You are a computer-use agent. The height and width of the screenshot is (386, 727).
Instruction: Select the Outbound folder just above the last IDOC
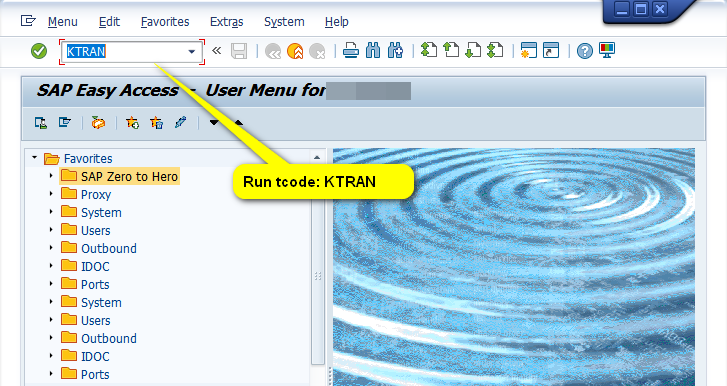pyautogui.click(x=109, y=338)
